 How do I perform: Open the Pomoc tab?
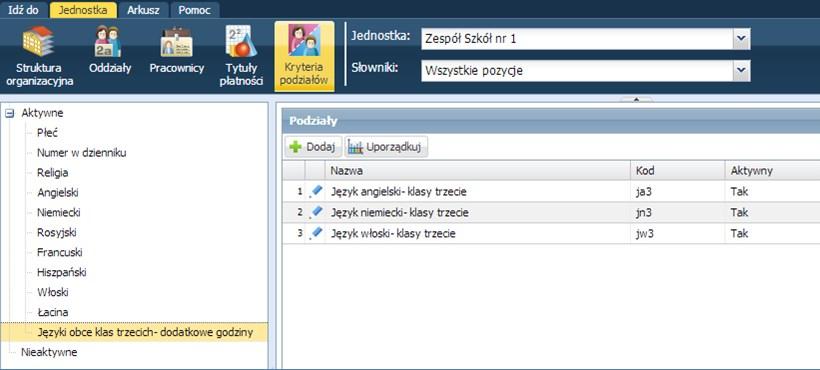coord(194,9)
